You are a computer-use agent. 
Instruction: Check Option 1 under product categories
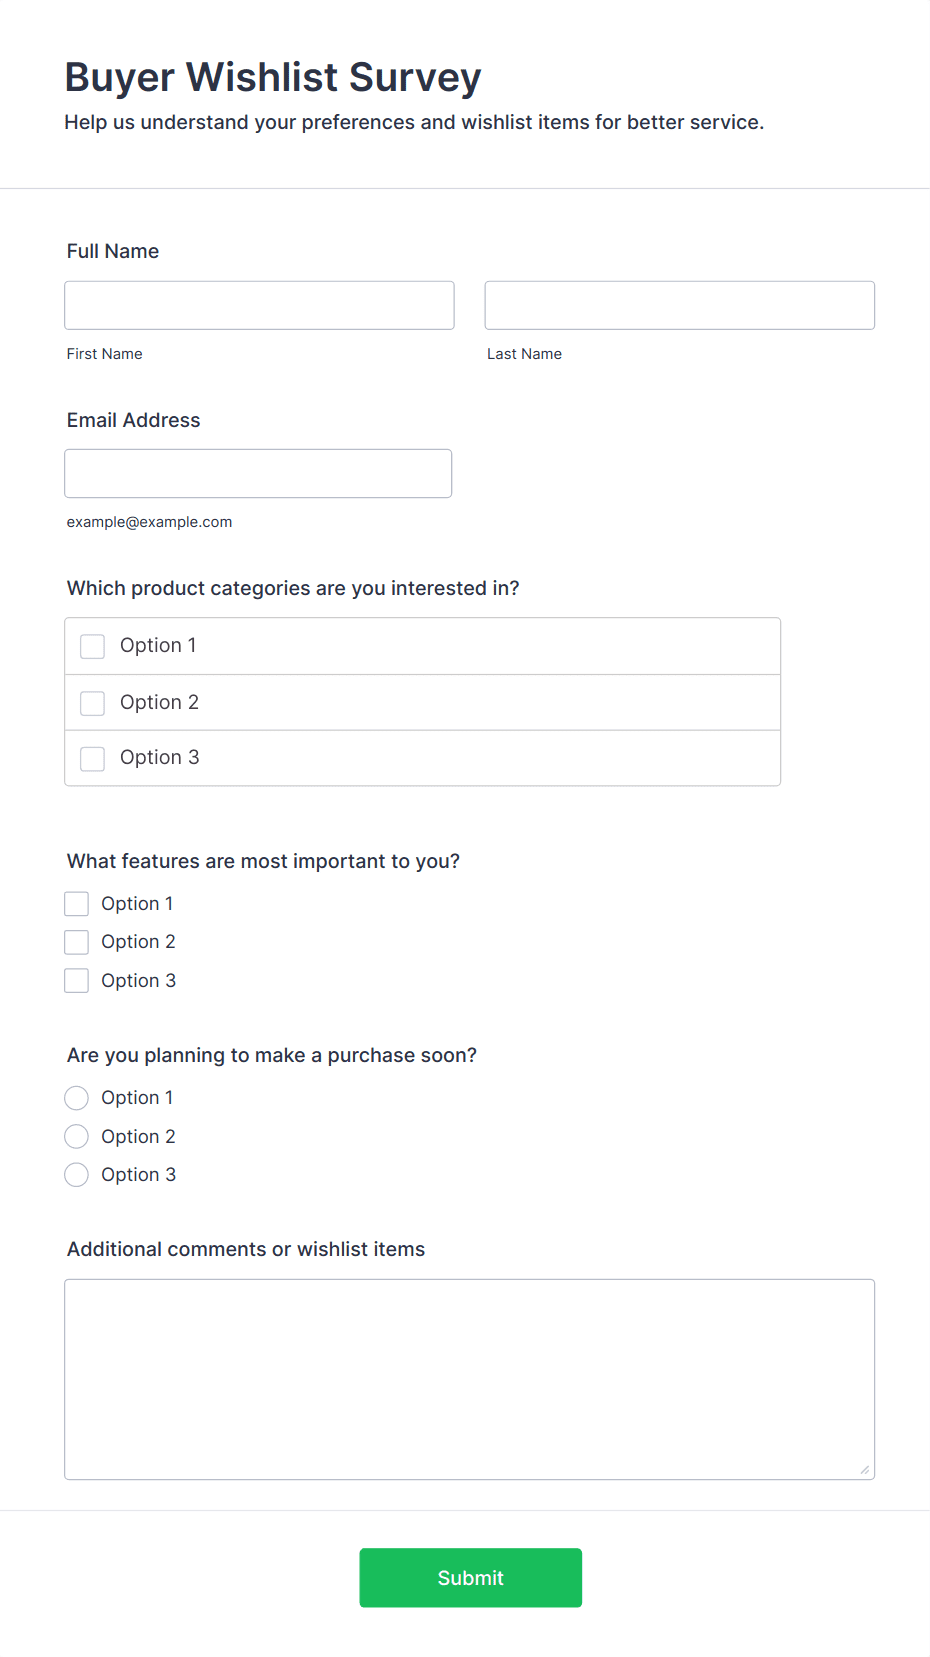point(93,646)
